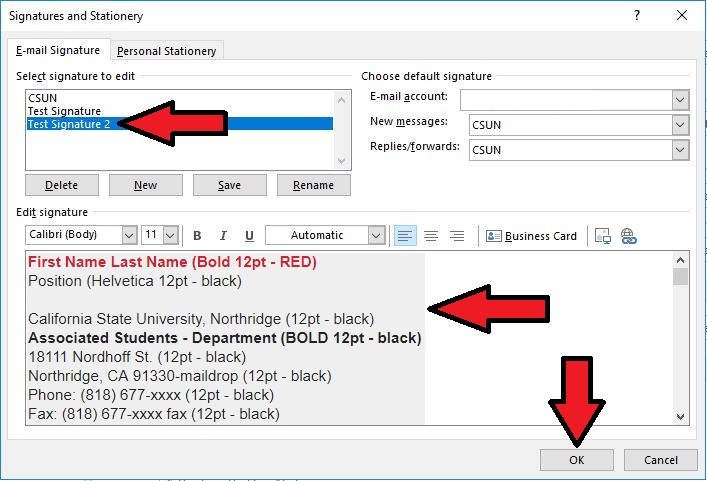Click the Rename signature button
The height and width of the screenshot is (481, 707).
click(x=313, y=185)
